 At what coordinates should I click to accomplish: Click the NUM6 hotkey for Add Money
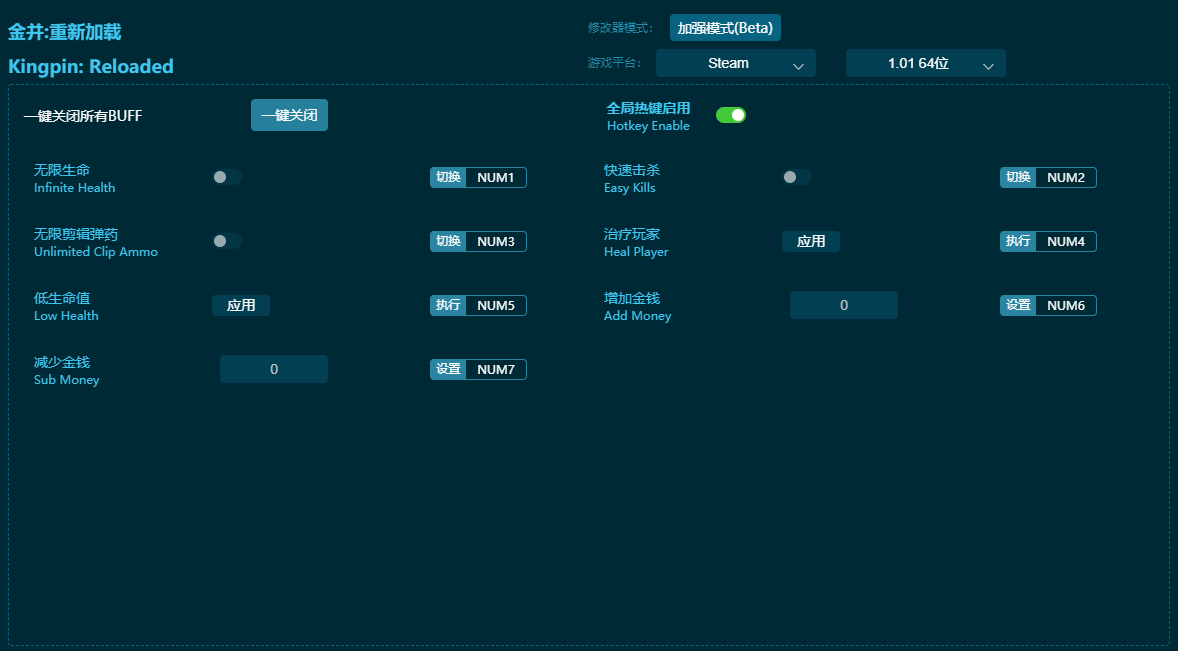point(1066,305)
